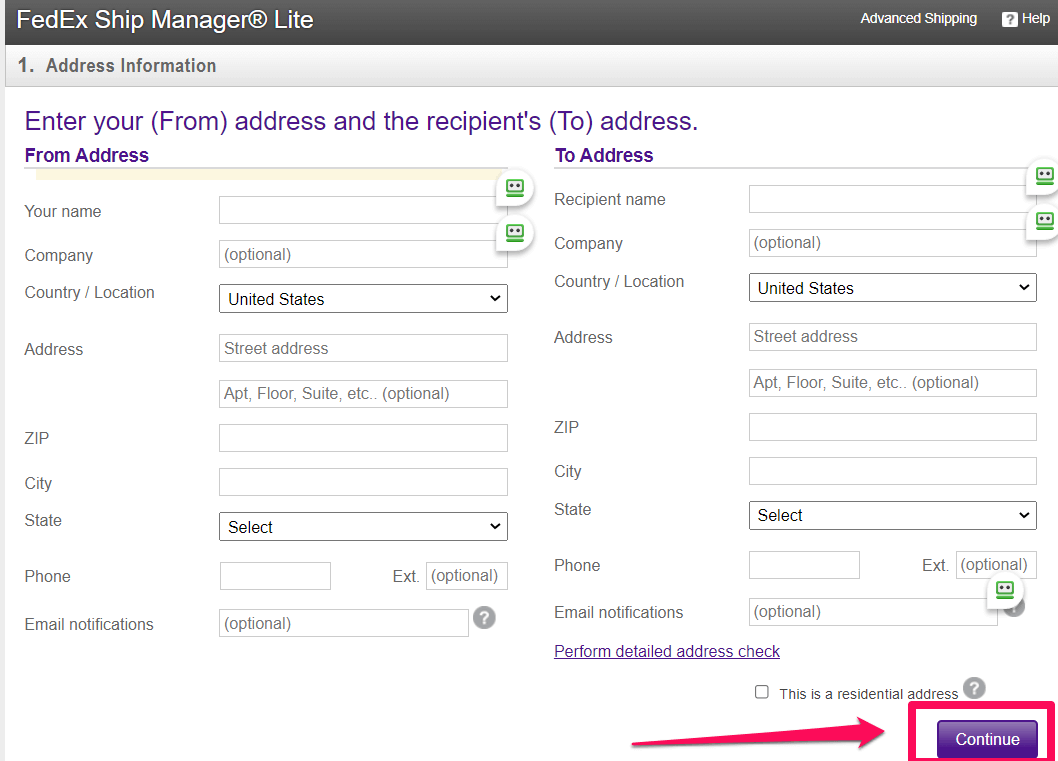Click the "Enter your (From) address" instruction heading
The height and width of the screenshot is (761, 1058).
[361, 121]
